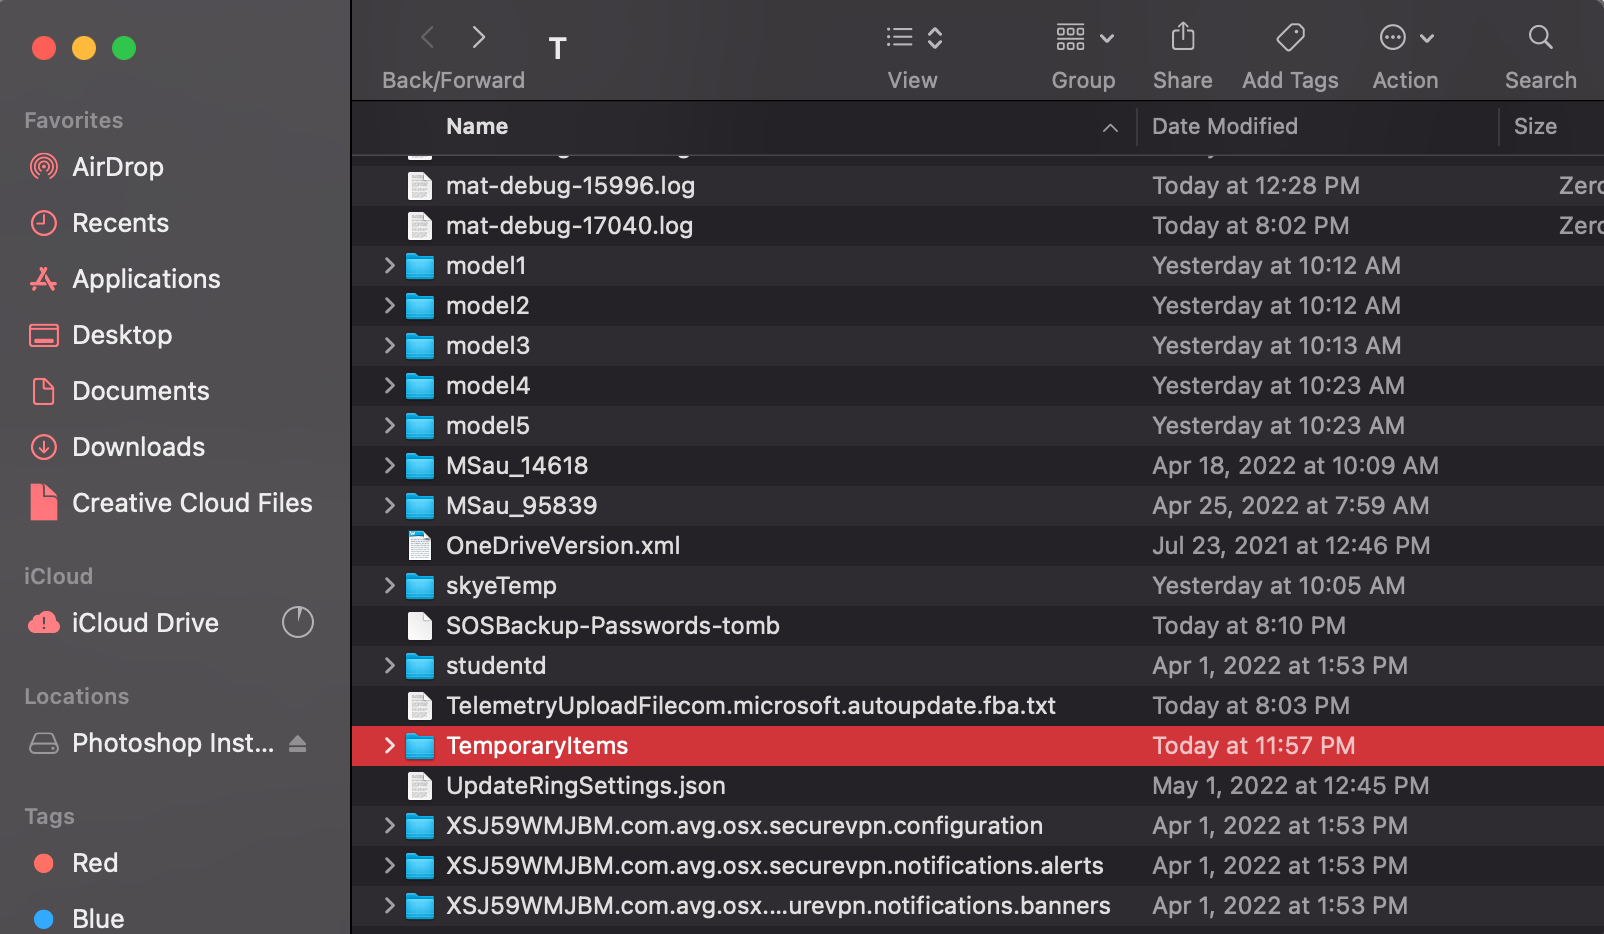Click the iCloud Drive sync progress indicator
Image resolution: width=1604 pixels, height=934 pixels.
tap(298, 623)
